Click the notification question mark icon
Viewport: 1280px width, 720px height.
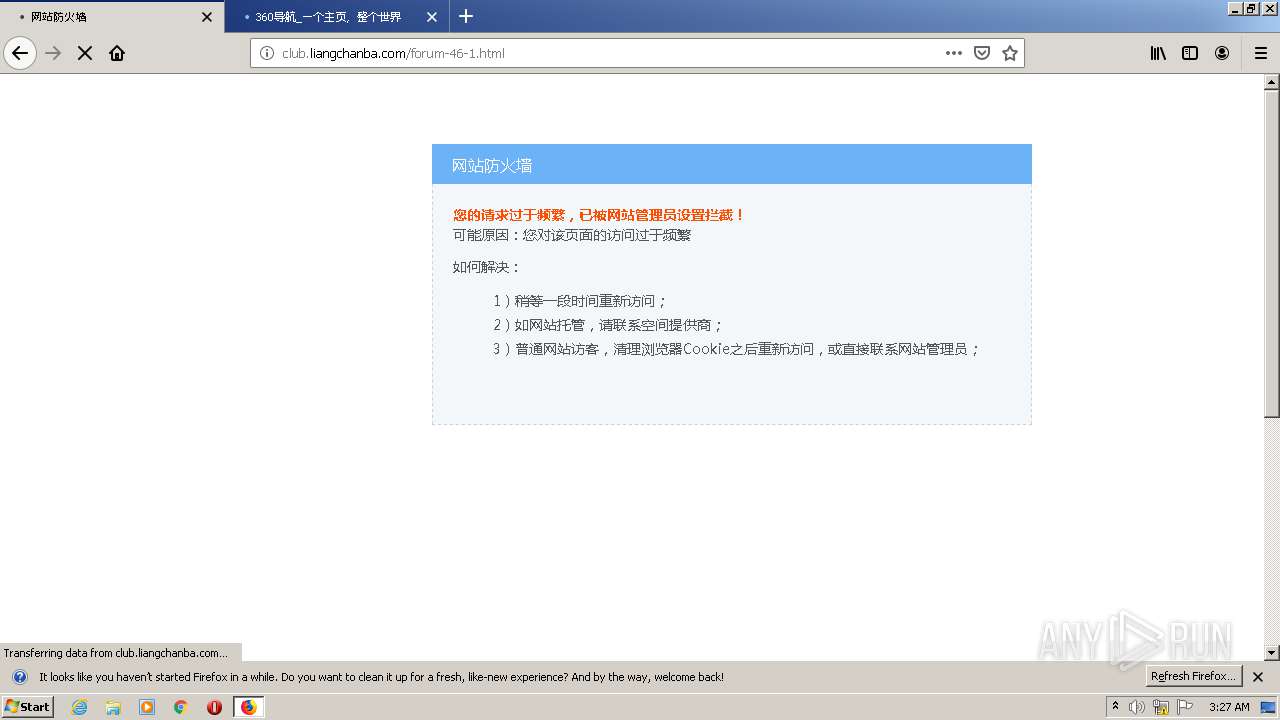click(19, 677)
